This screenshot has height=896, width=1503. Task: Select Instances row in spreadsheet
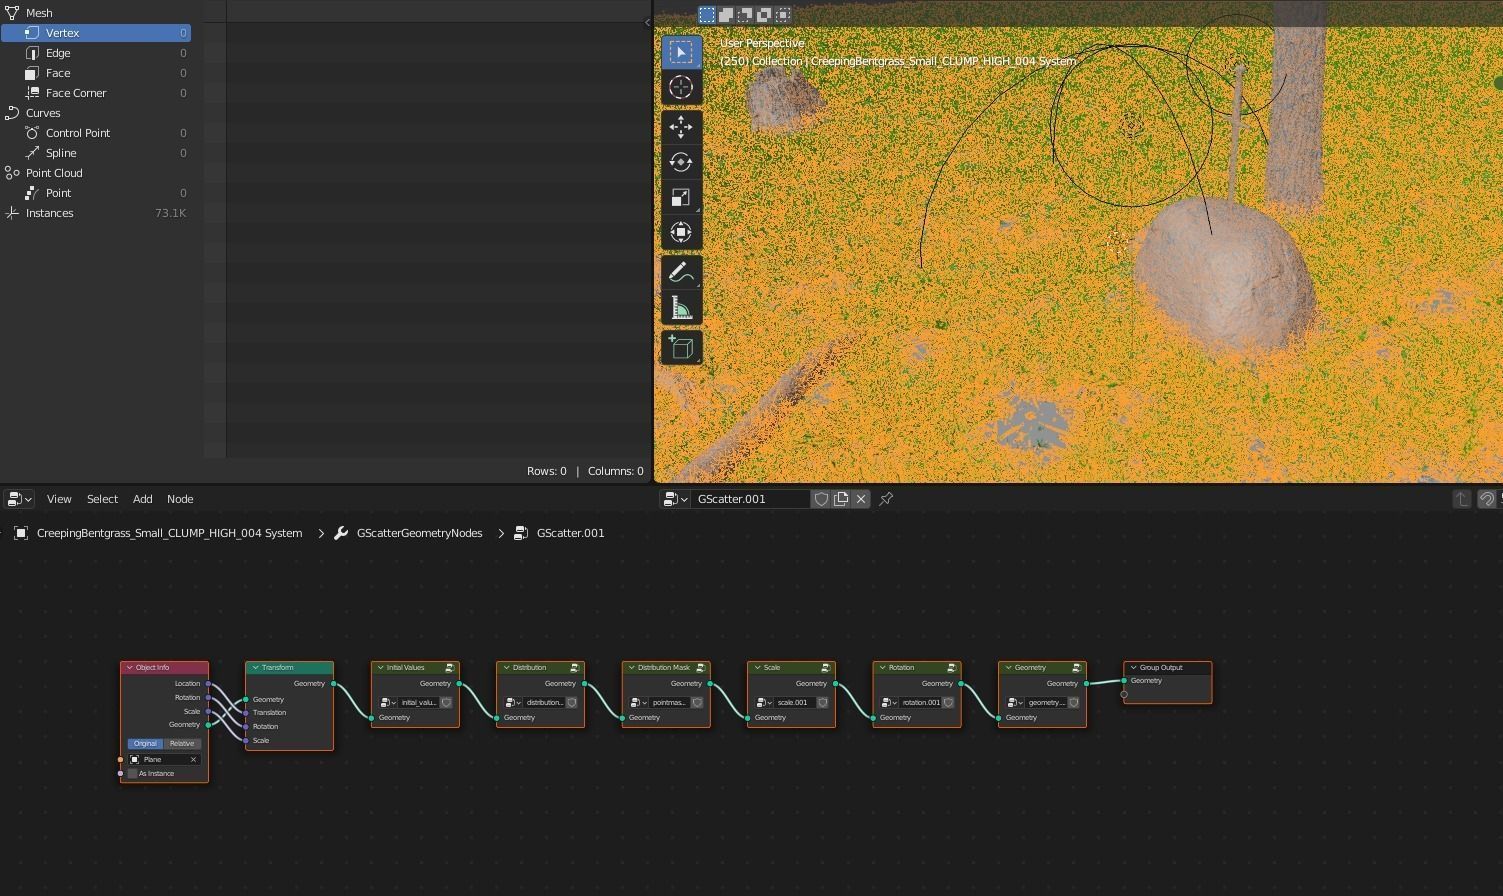pos(96,213)
